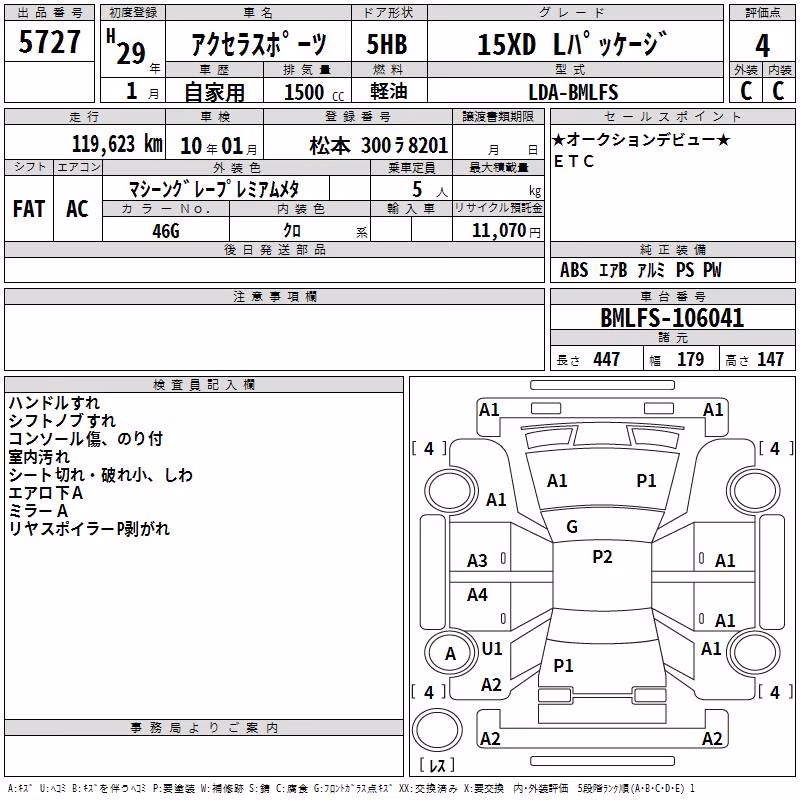
Task: Select lot number 5727
Action: (49, 42)
